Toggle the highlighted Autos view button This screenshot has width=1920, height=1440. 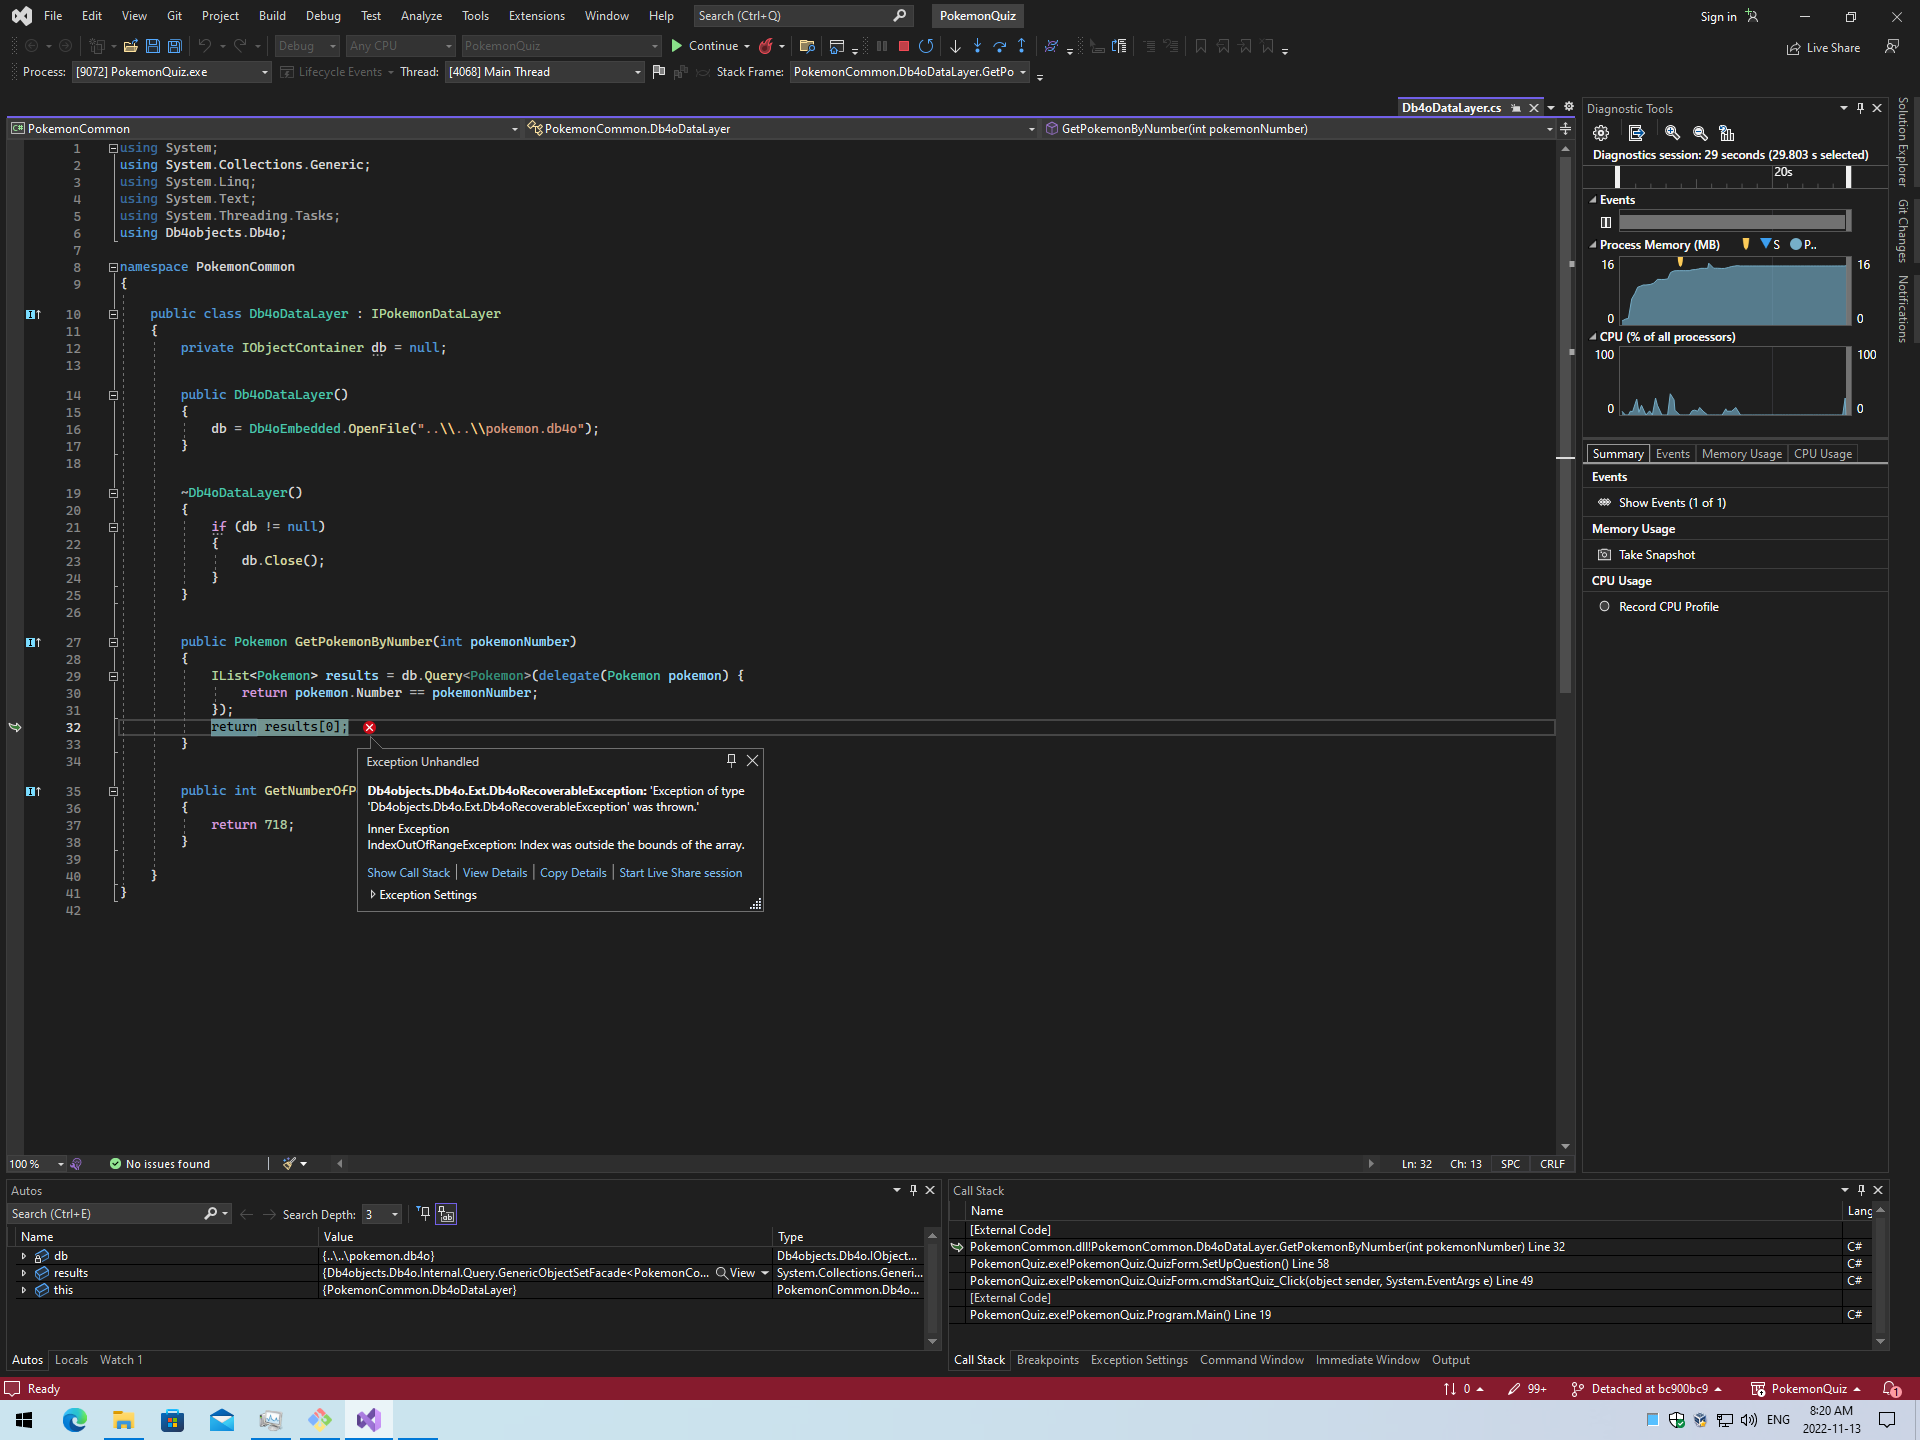click(x=446, y=1214)
